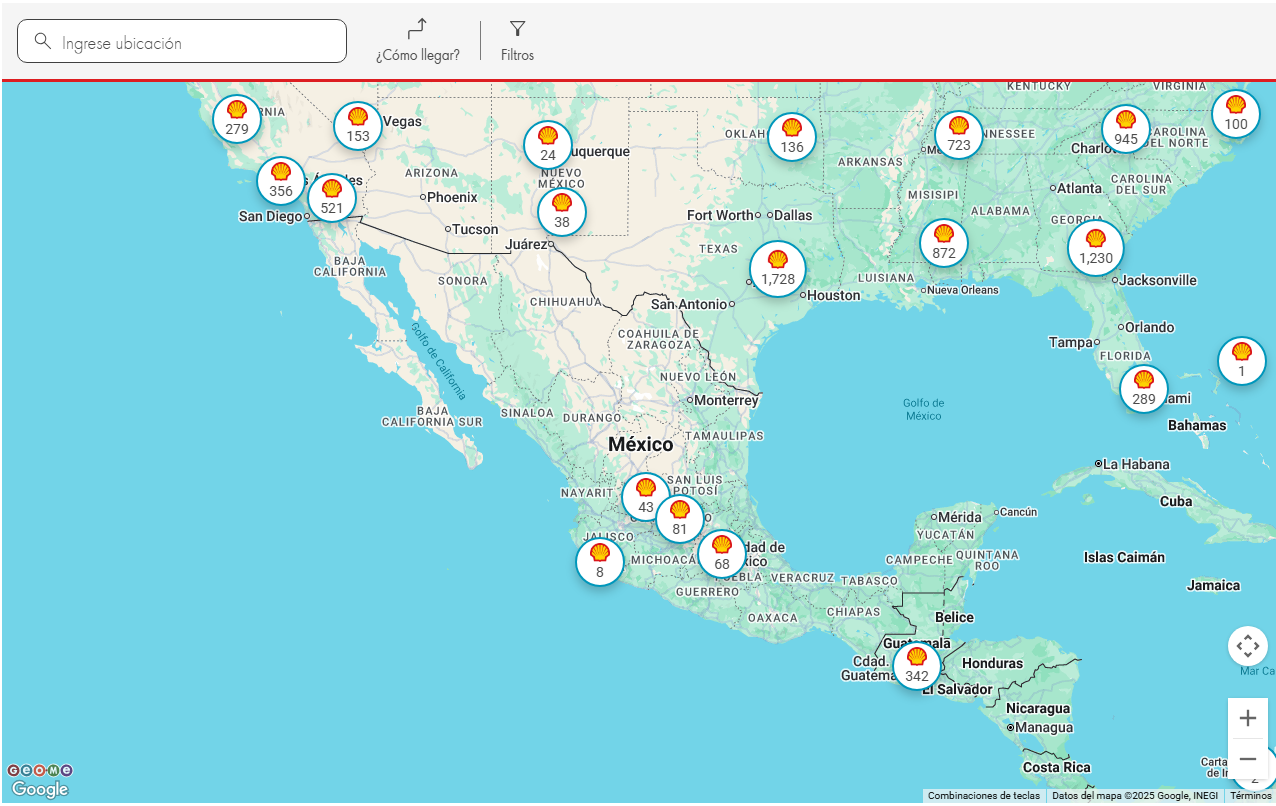Open the Shell cluster marker showing 356
The image size is (1276, 806).
(x=281, y=181)
